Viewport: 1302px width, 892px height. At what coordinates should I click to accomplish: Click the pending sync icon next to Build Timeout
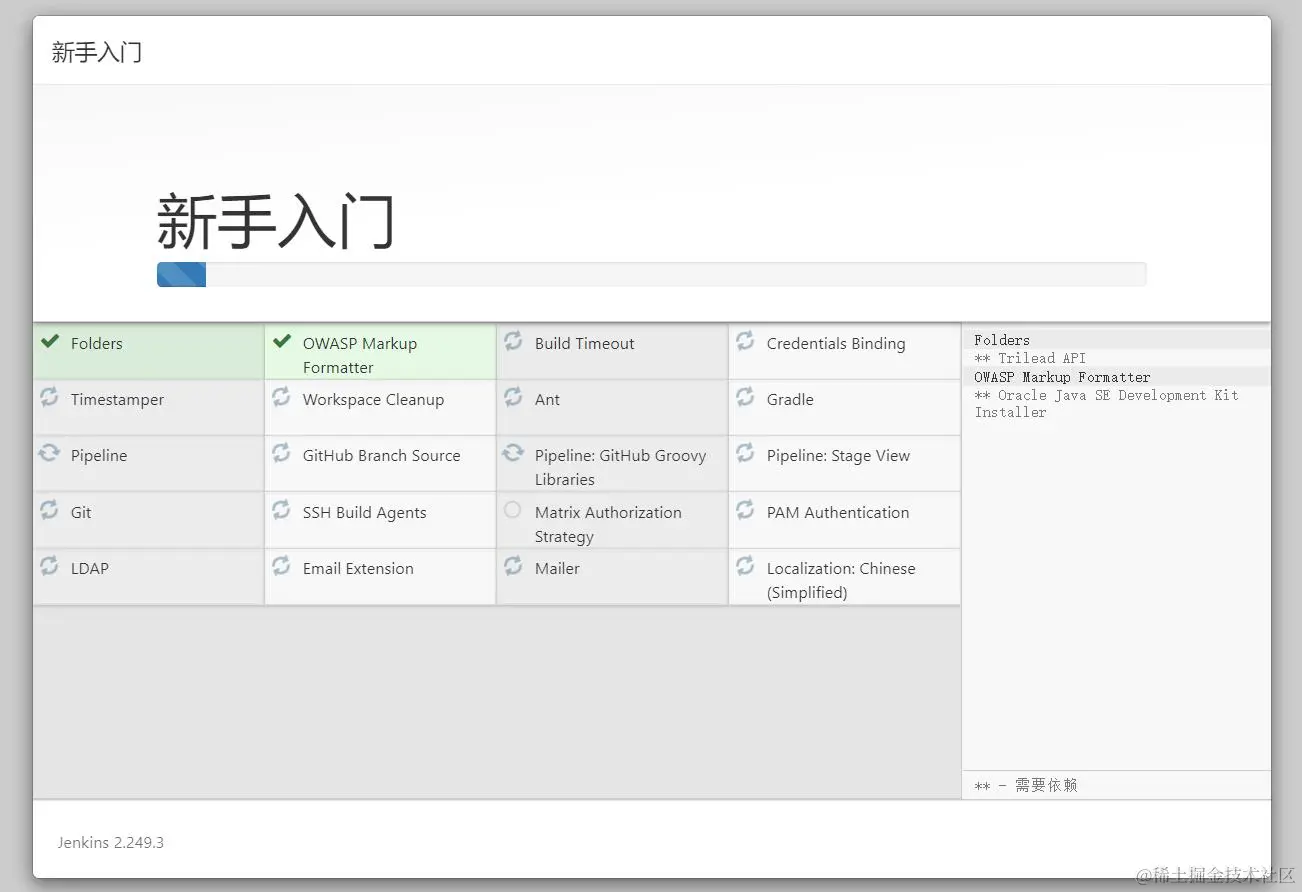coord(513,341)
